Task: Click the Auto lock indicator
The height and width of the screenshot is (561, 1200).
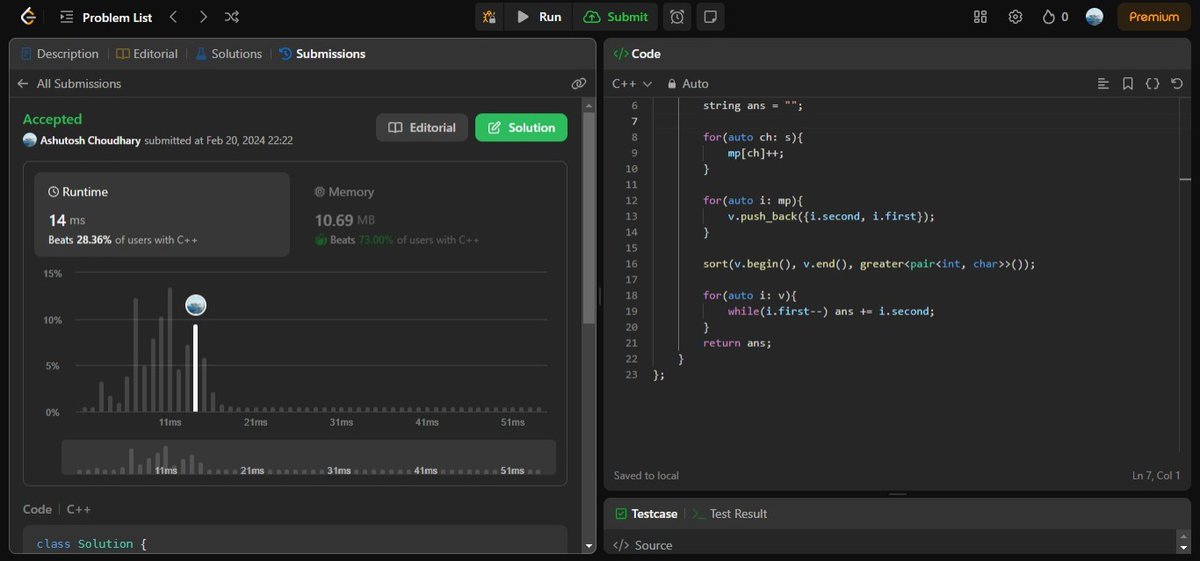Action: coord(688,84)
